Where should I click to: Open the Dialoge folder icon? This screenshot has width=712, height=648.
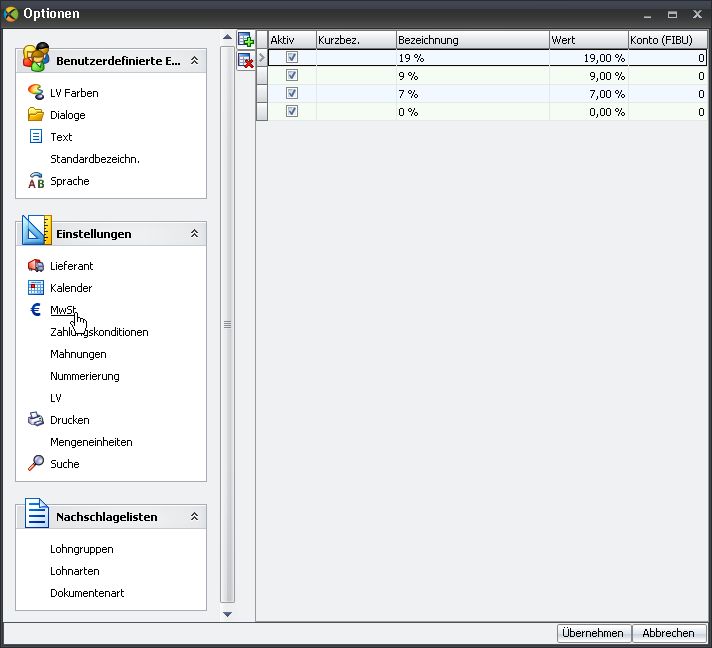tap(36, 115)
